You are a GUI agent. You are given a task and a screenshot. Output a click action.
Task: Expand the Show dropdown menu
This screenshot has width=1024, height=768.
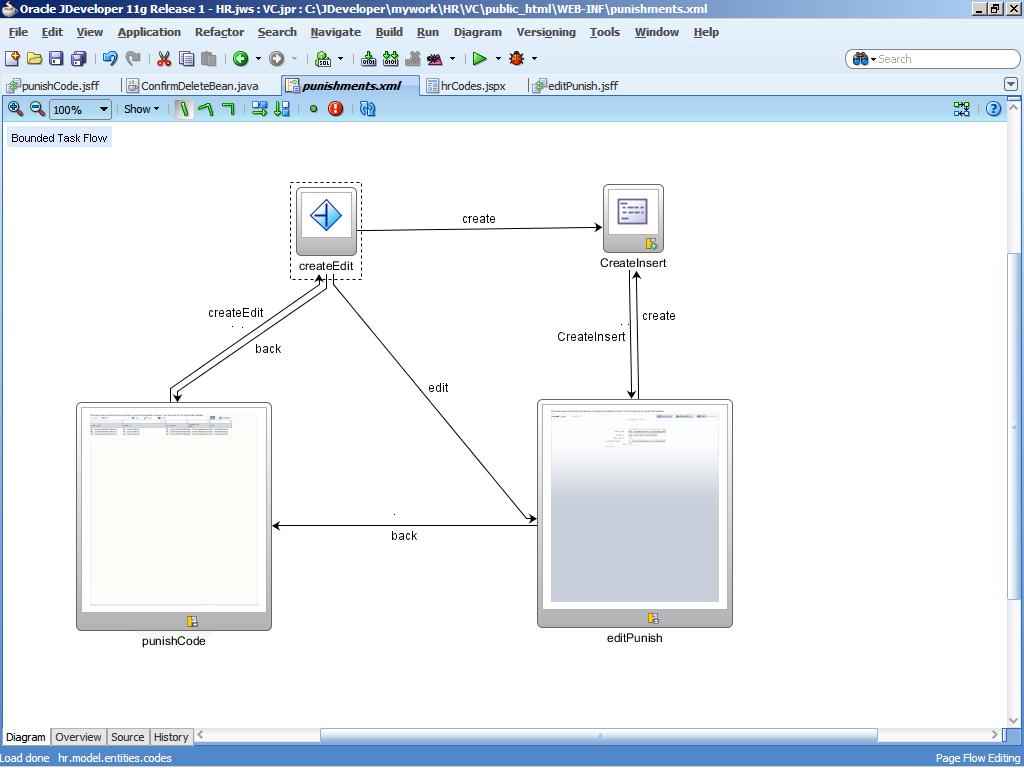coord(141,109)
